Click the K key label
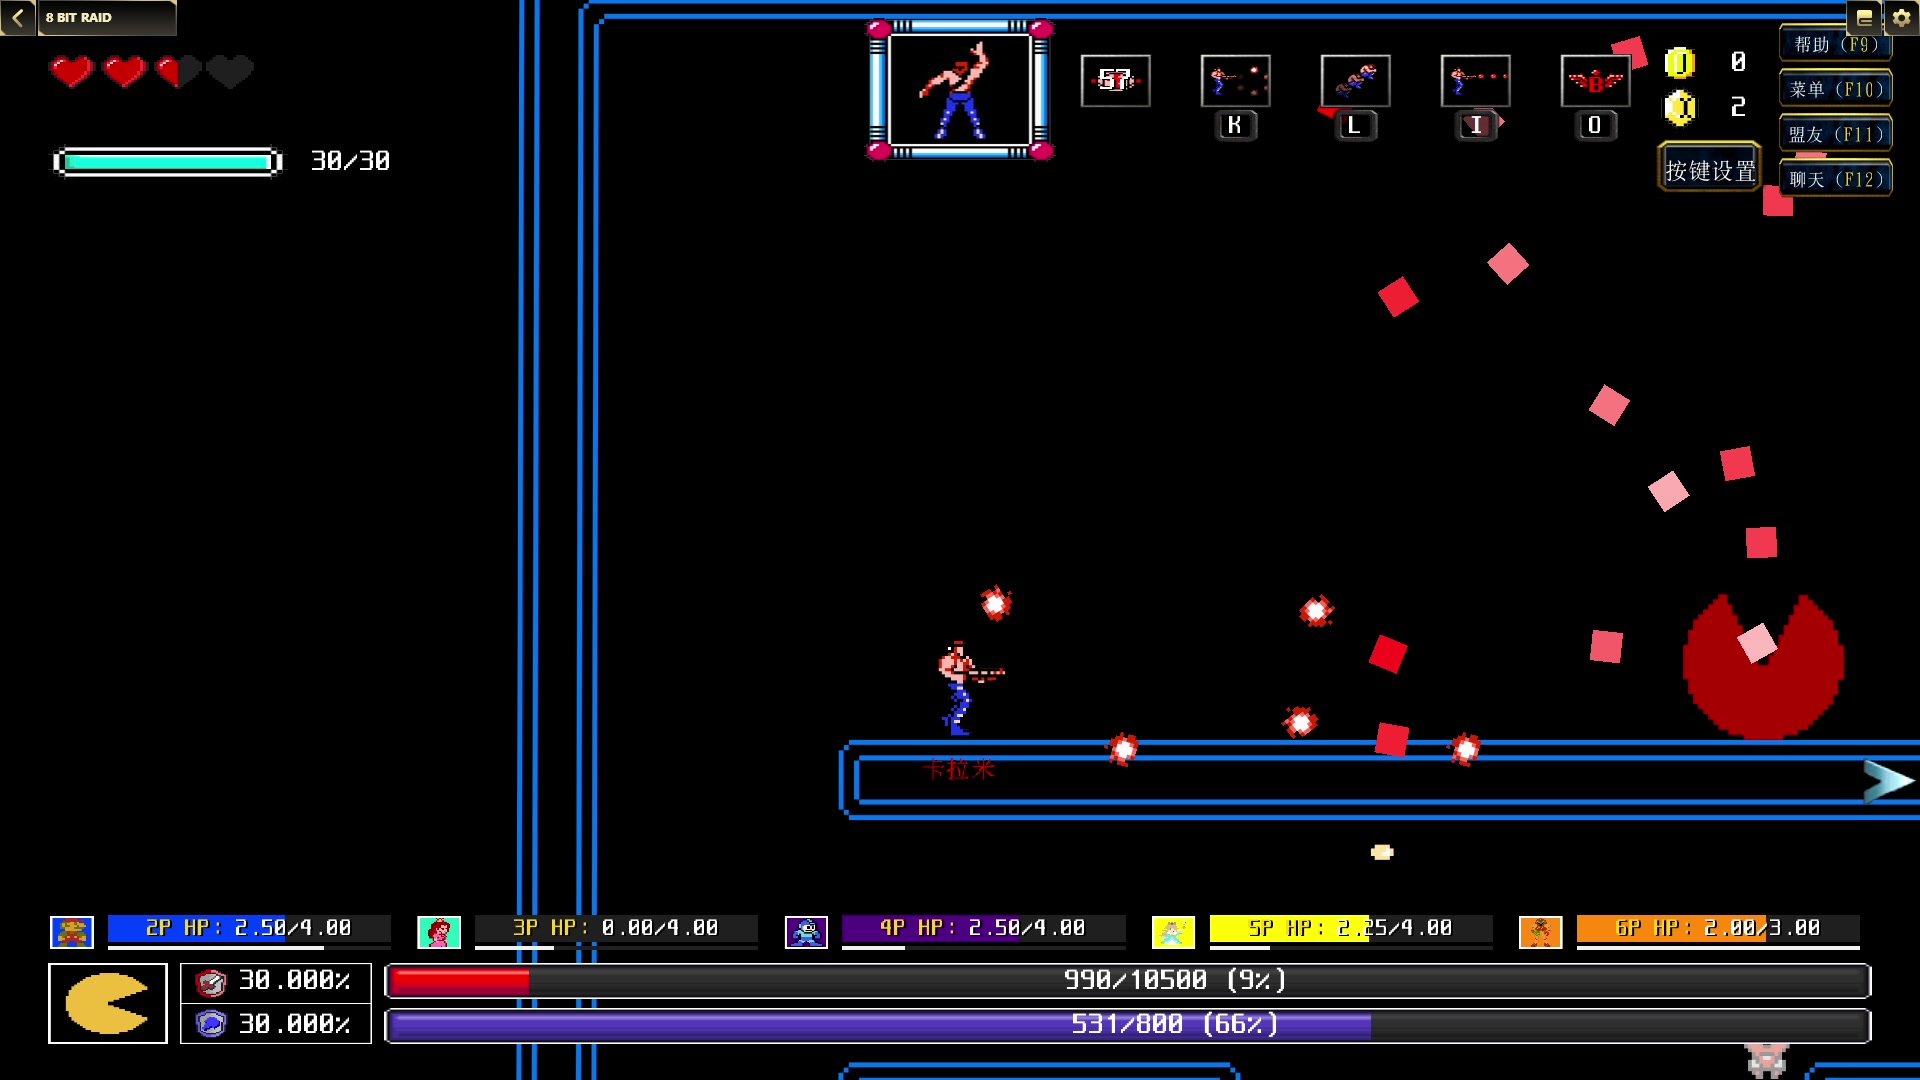 point(1235,125)
